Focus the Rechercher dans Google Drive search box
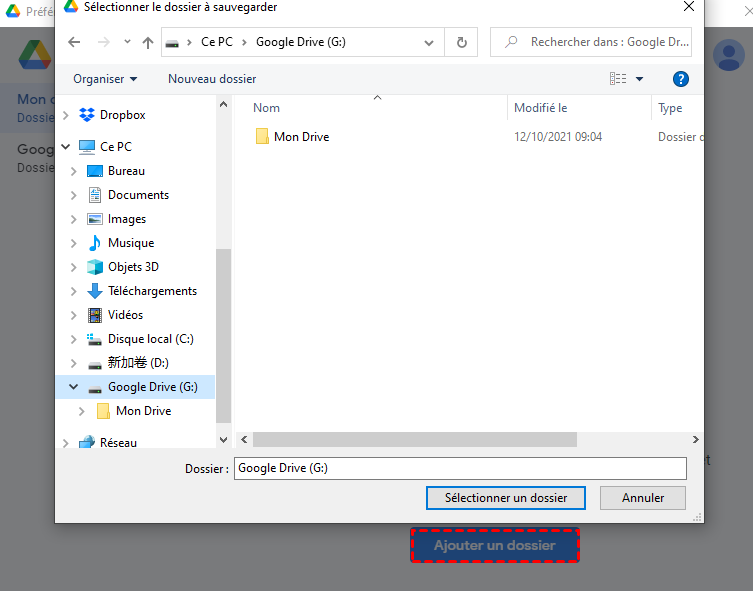Image resolution: width=753 pixels, height=591 pixels. (591, 42)
